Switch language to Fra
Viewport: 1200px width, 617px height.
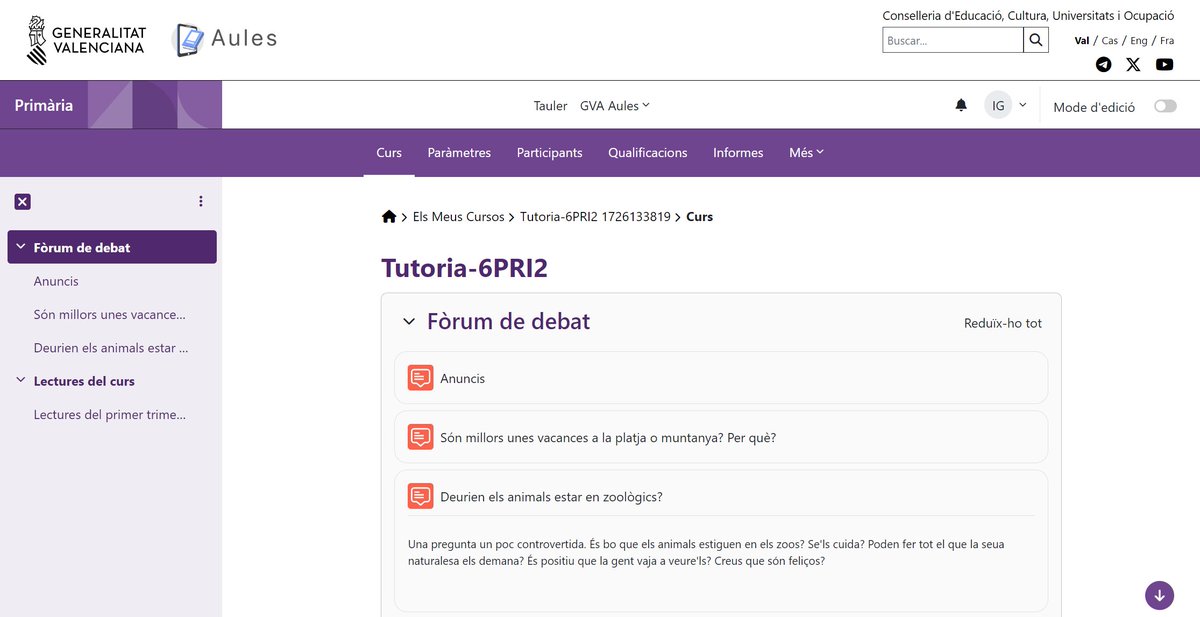tap(1167, 41)
